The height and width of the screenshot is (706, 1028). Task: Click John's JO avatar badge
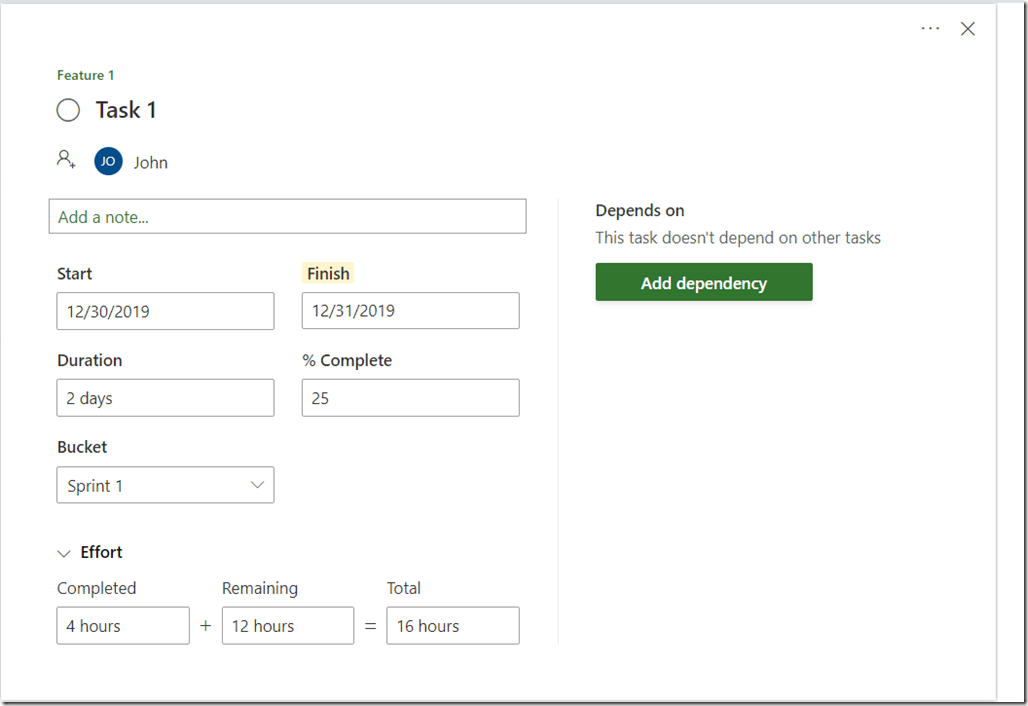108,161
